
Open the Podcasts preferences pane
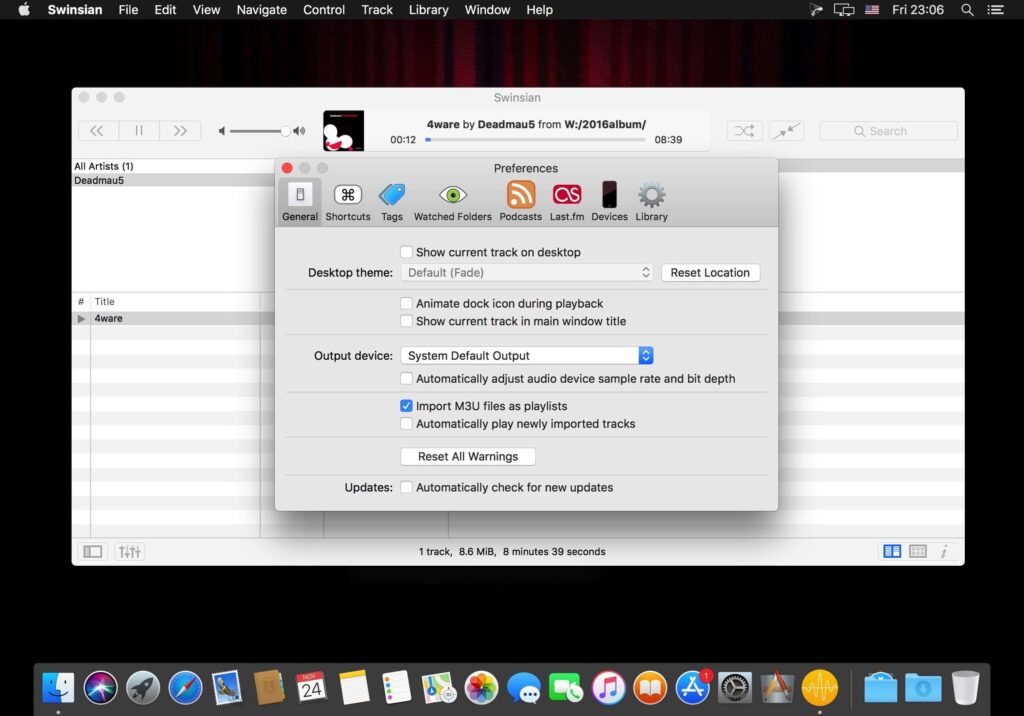click(520, 201)
